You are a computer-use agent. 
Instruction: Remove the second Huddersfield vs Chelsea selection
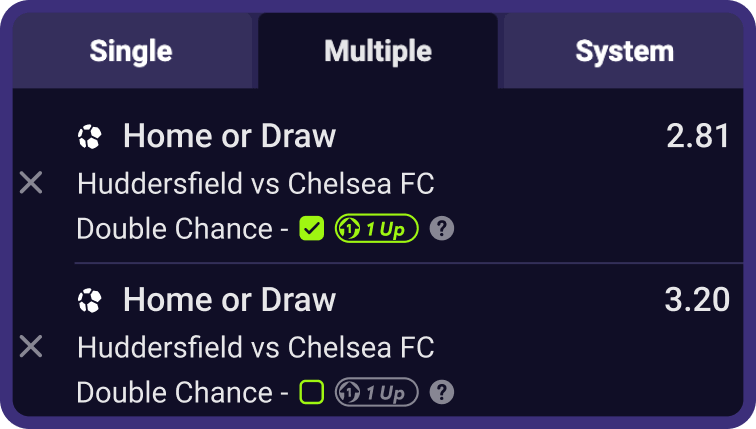click(x=31, y=347)
